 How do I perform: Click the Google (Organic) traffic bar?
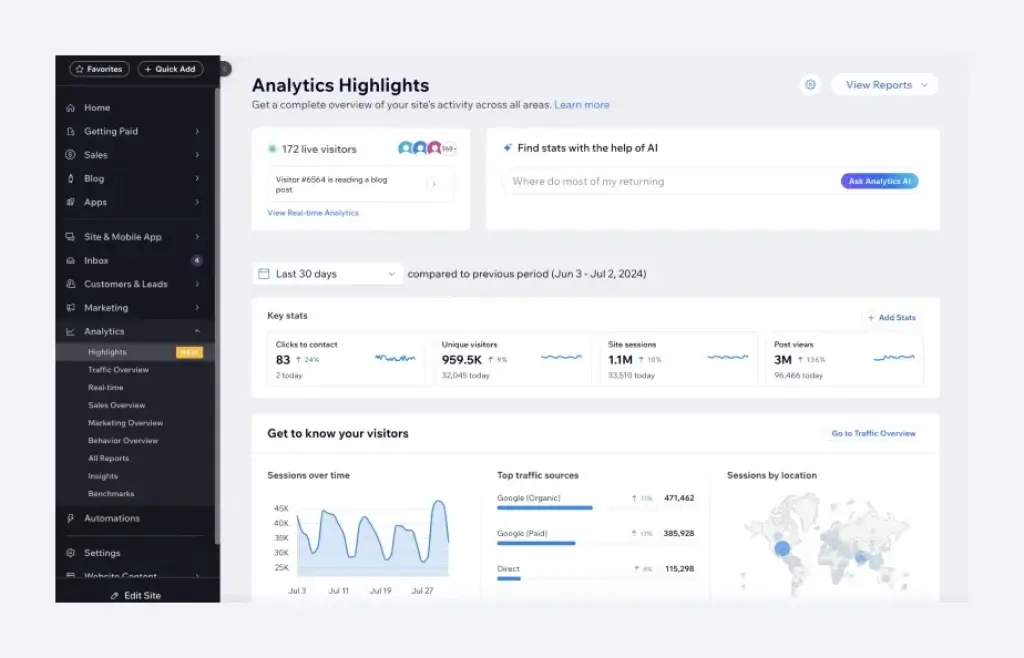[545, 508]
